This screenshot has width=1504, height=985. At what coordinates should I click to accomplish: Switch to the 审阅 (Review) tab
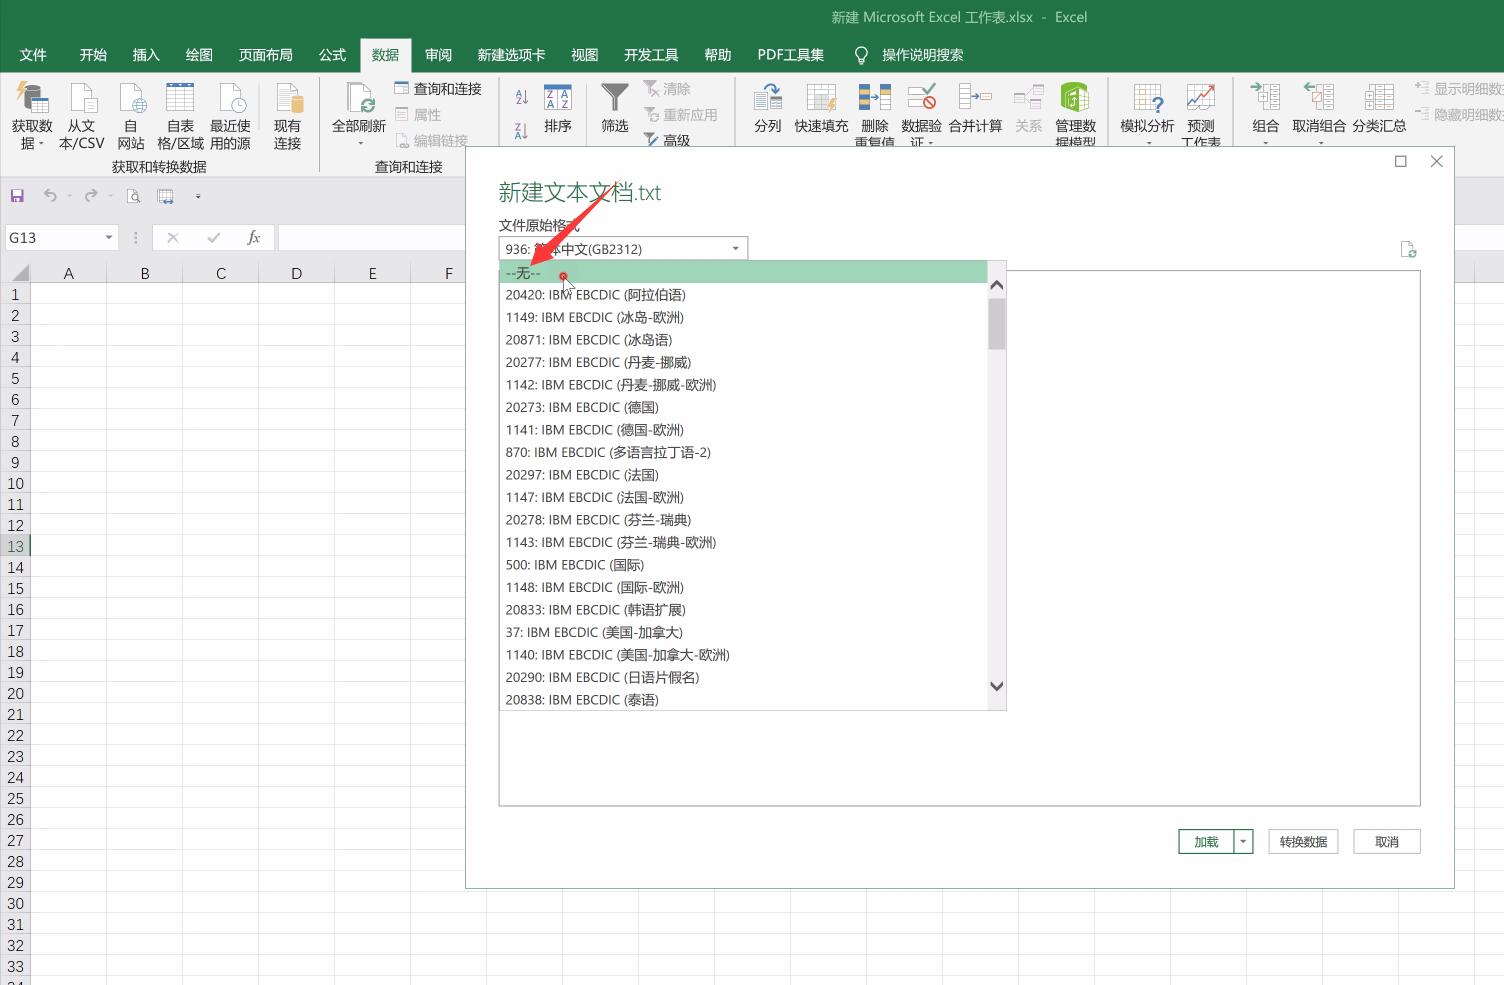pos(438,55)
